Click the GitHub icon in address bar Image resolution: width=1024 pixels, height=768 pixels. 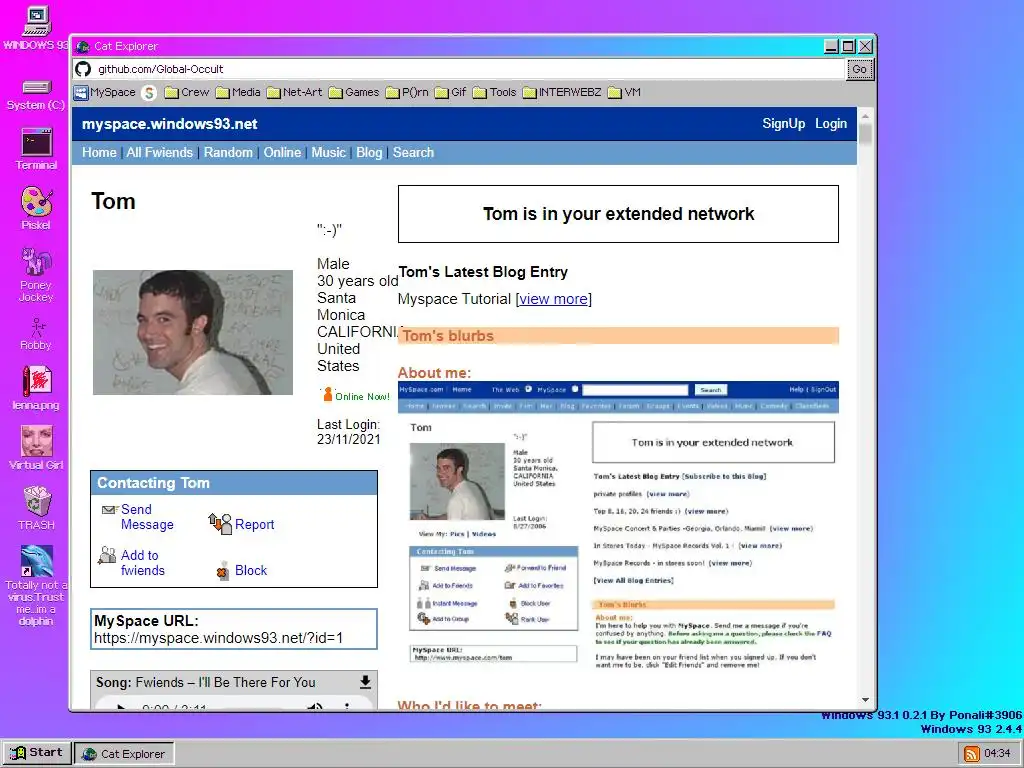(x=83, y=69)
